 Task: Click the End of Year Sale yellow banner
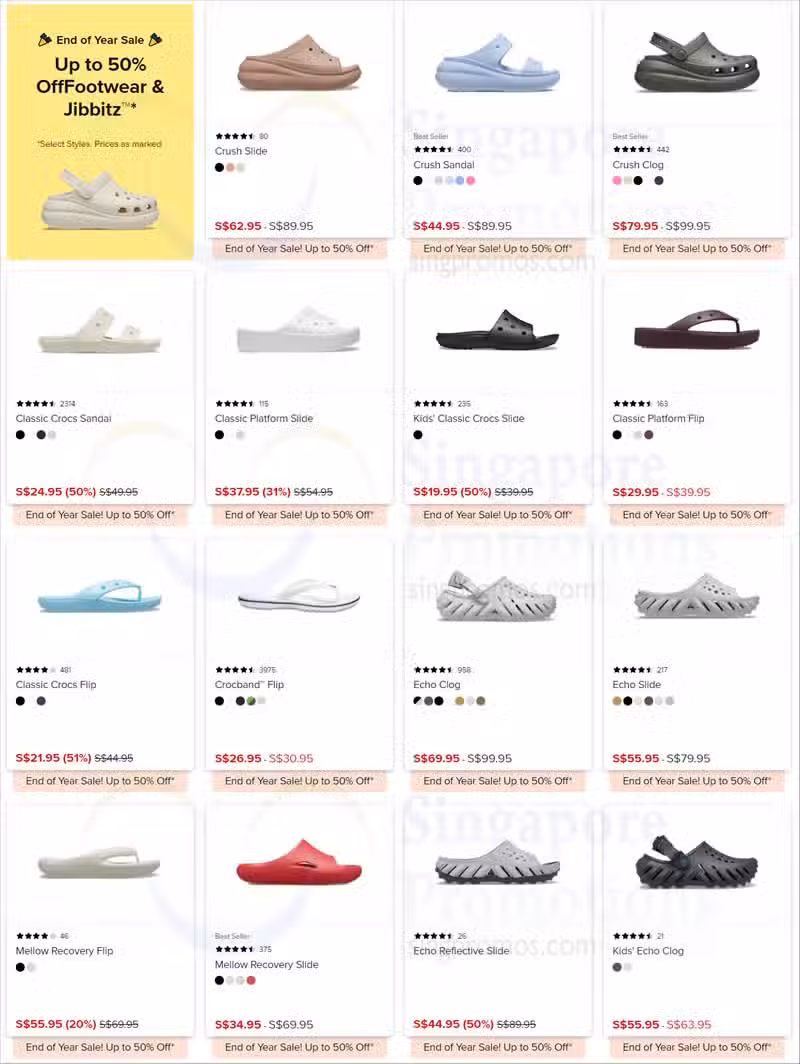[x=100, y=131]
